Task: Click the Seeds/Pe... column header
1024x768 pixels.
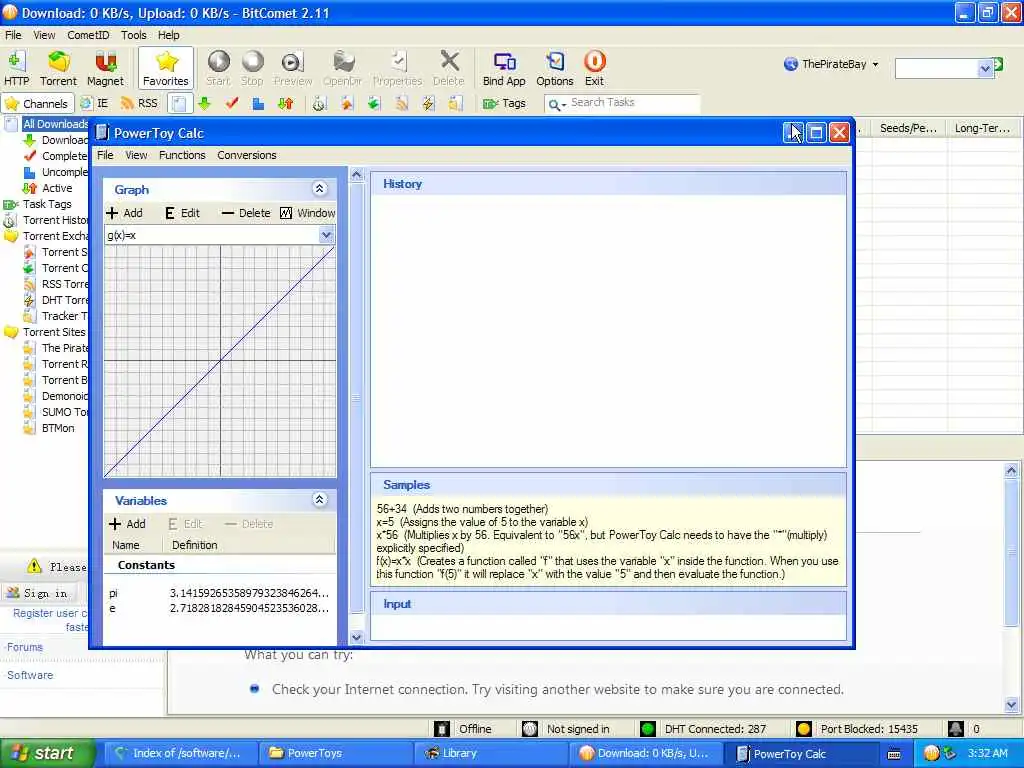Action: (x=908, y=129)
